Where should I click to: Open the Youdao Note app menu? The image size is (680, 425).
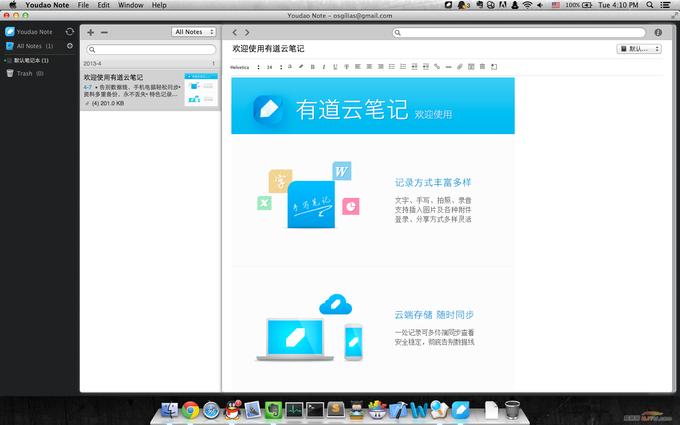point(47,5)
